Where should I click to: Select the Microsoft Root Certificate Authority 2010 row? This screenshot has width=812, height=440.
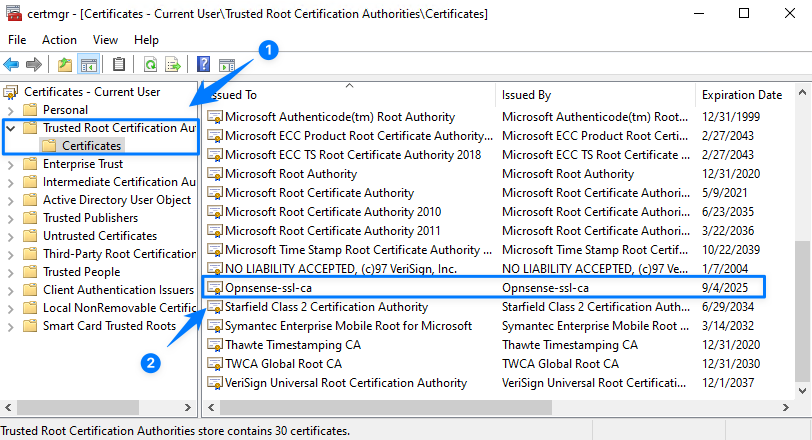333,212
